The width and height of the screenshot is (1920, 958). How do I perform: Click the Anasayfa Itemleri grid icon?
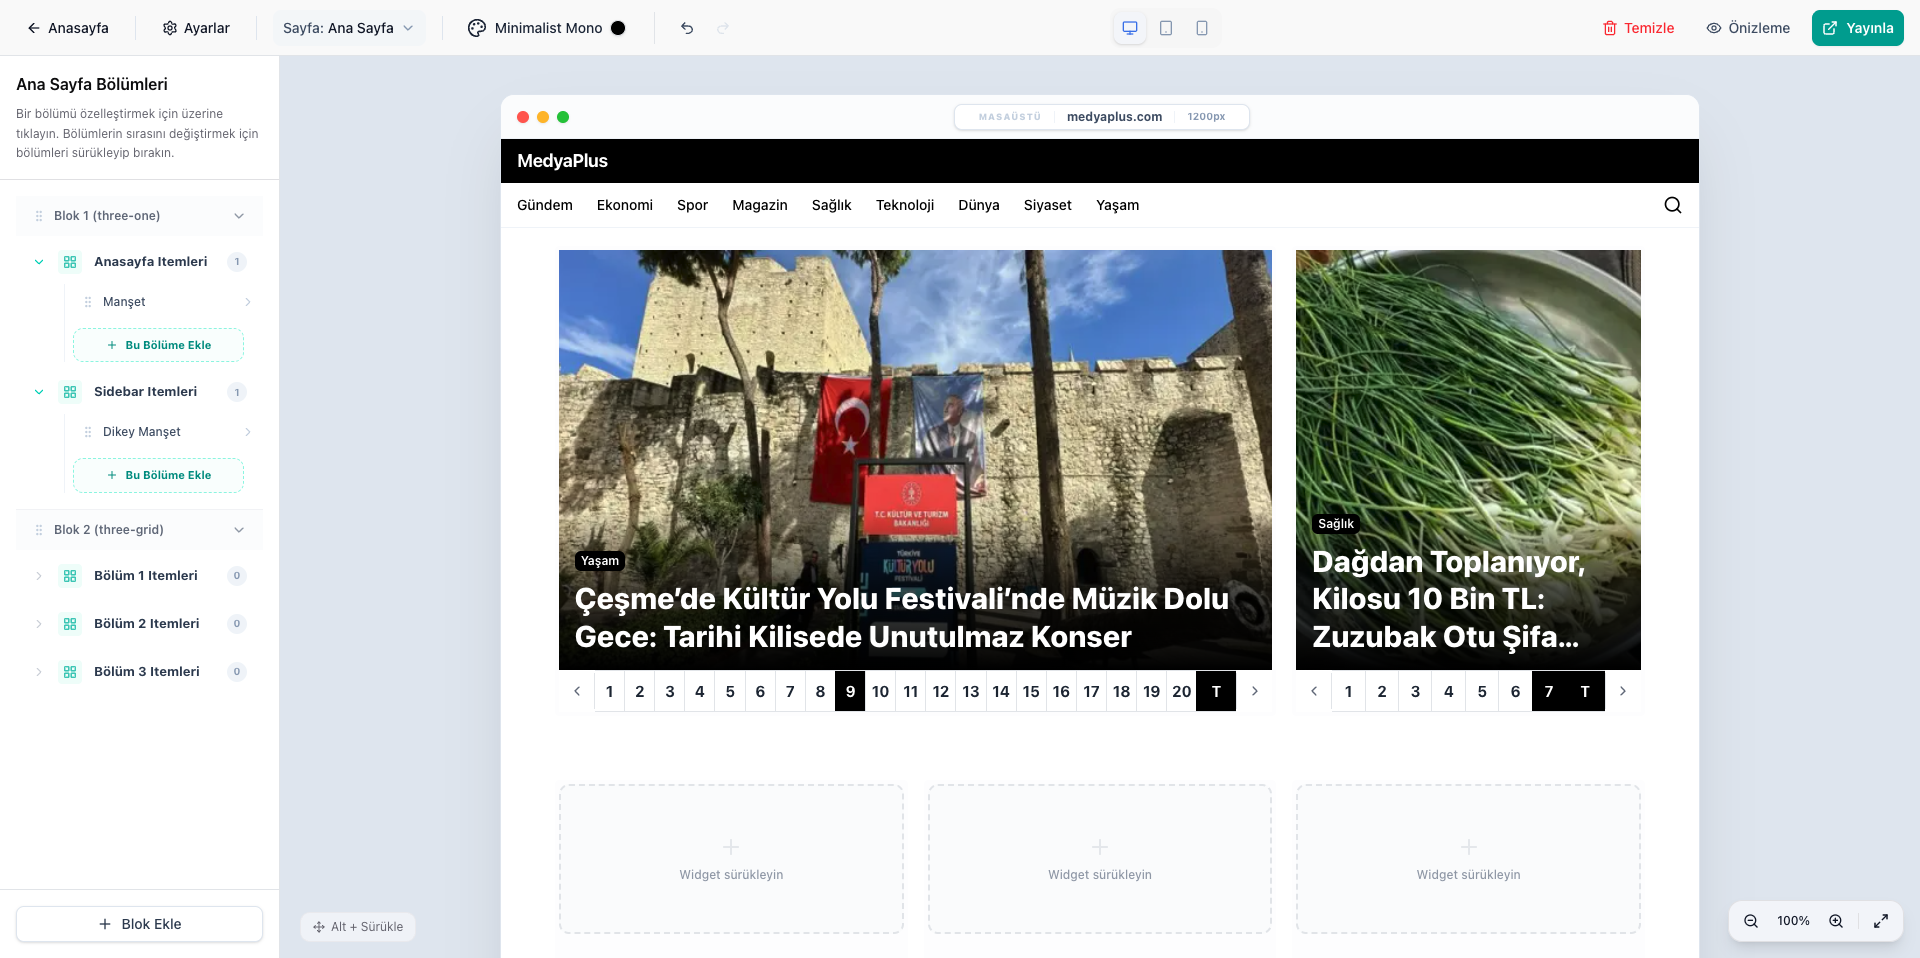point(70,262)
